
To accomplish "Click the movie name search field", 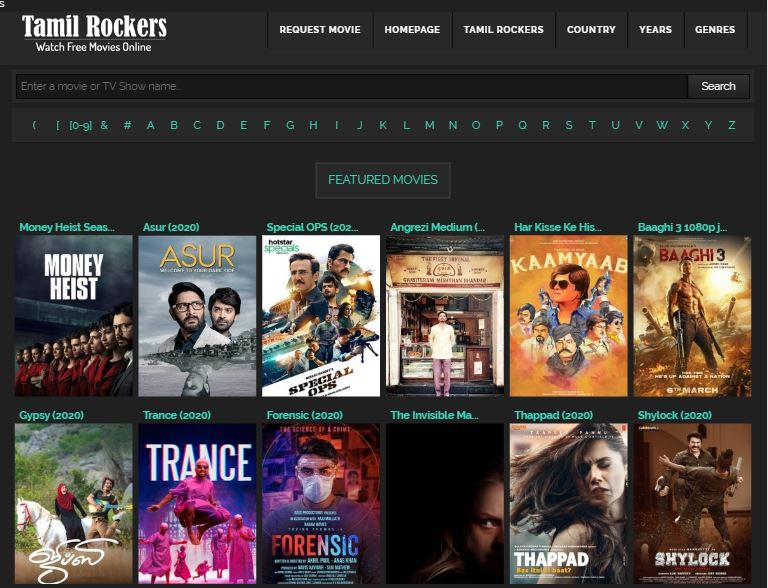I will [x=351, y=86].
